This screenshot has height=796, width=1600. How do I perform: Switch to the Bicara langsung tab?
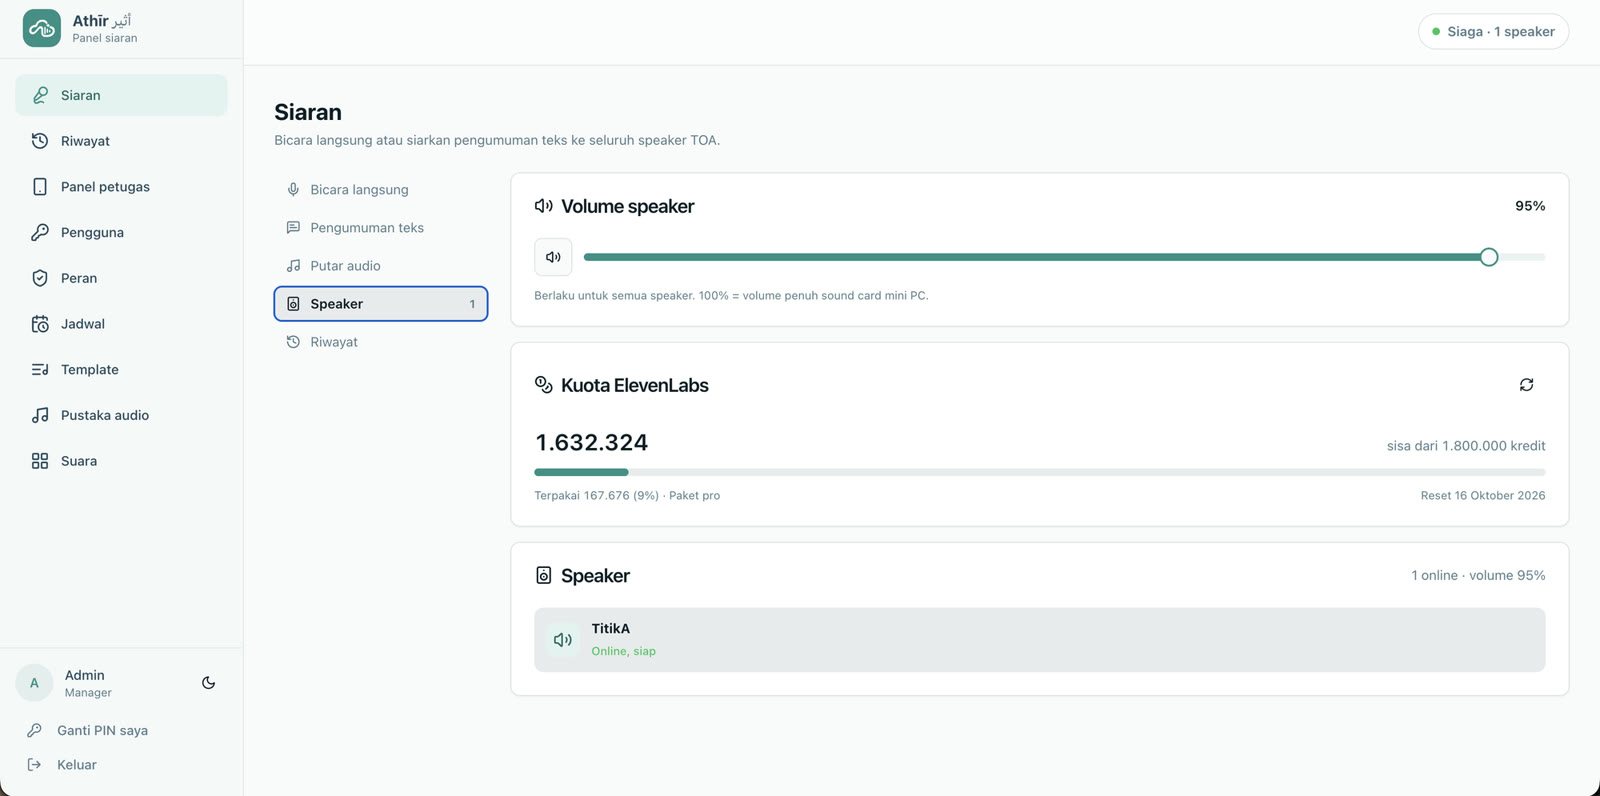pyautogui.click(x=381, y=190)
